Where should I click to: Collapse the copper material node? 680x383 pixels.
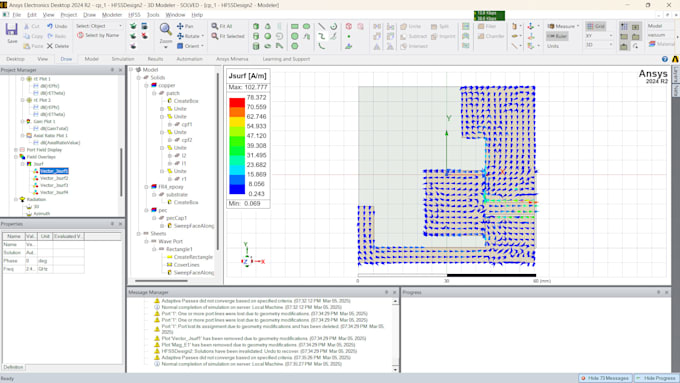click(x=147, y=85)
